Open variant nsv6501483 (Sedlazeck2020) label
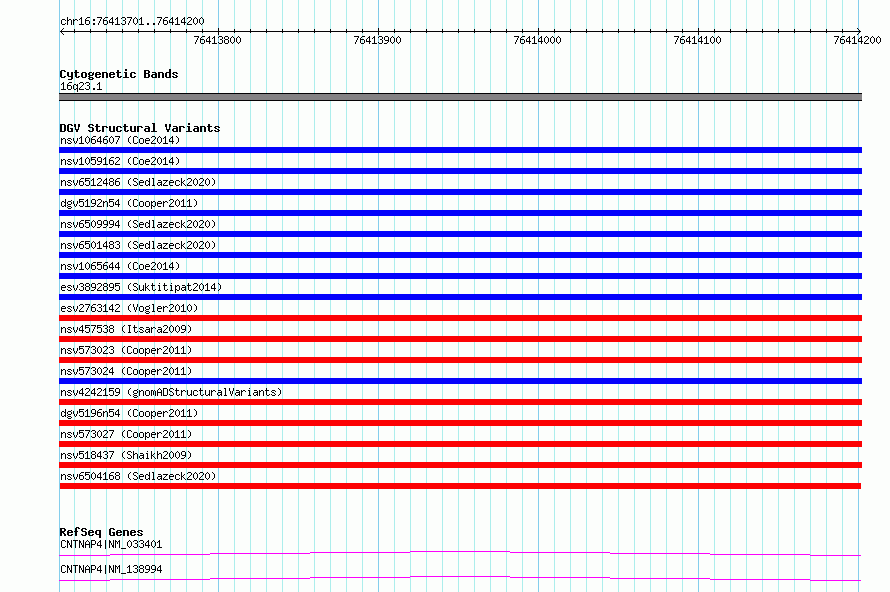Screen dimensions: 890x592 pyautogui.click(x=138, y=245)
